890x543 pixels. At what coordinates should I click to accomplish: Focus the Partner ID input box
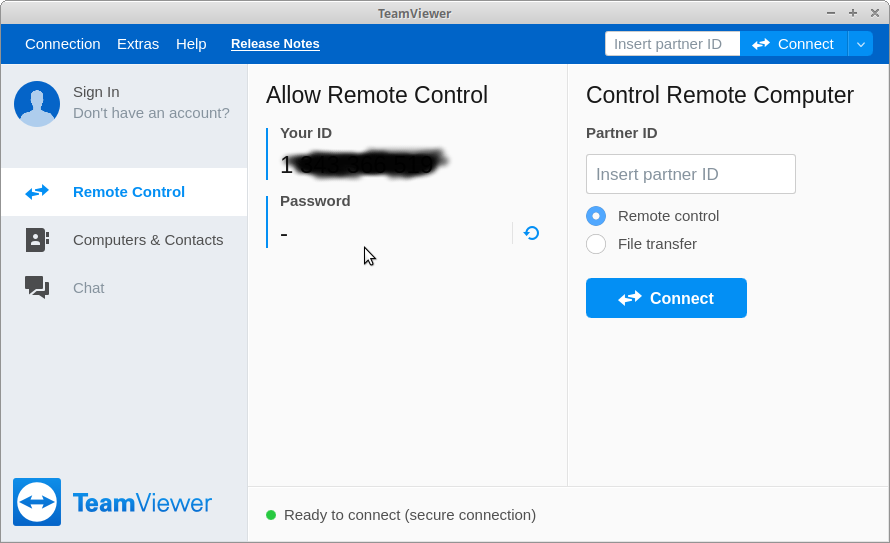(x=691, y=174)
